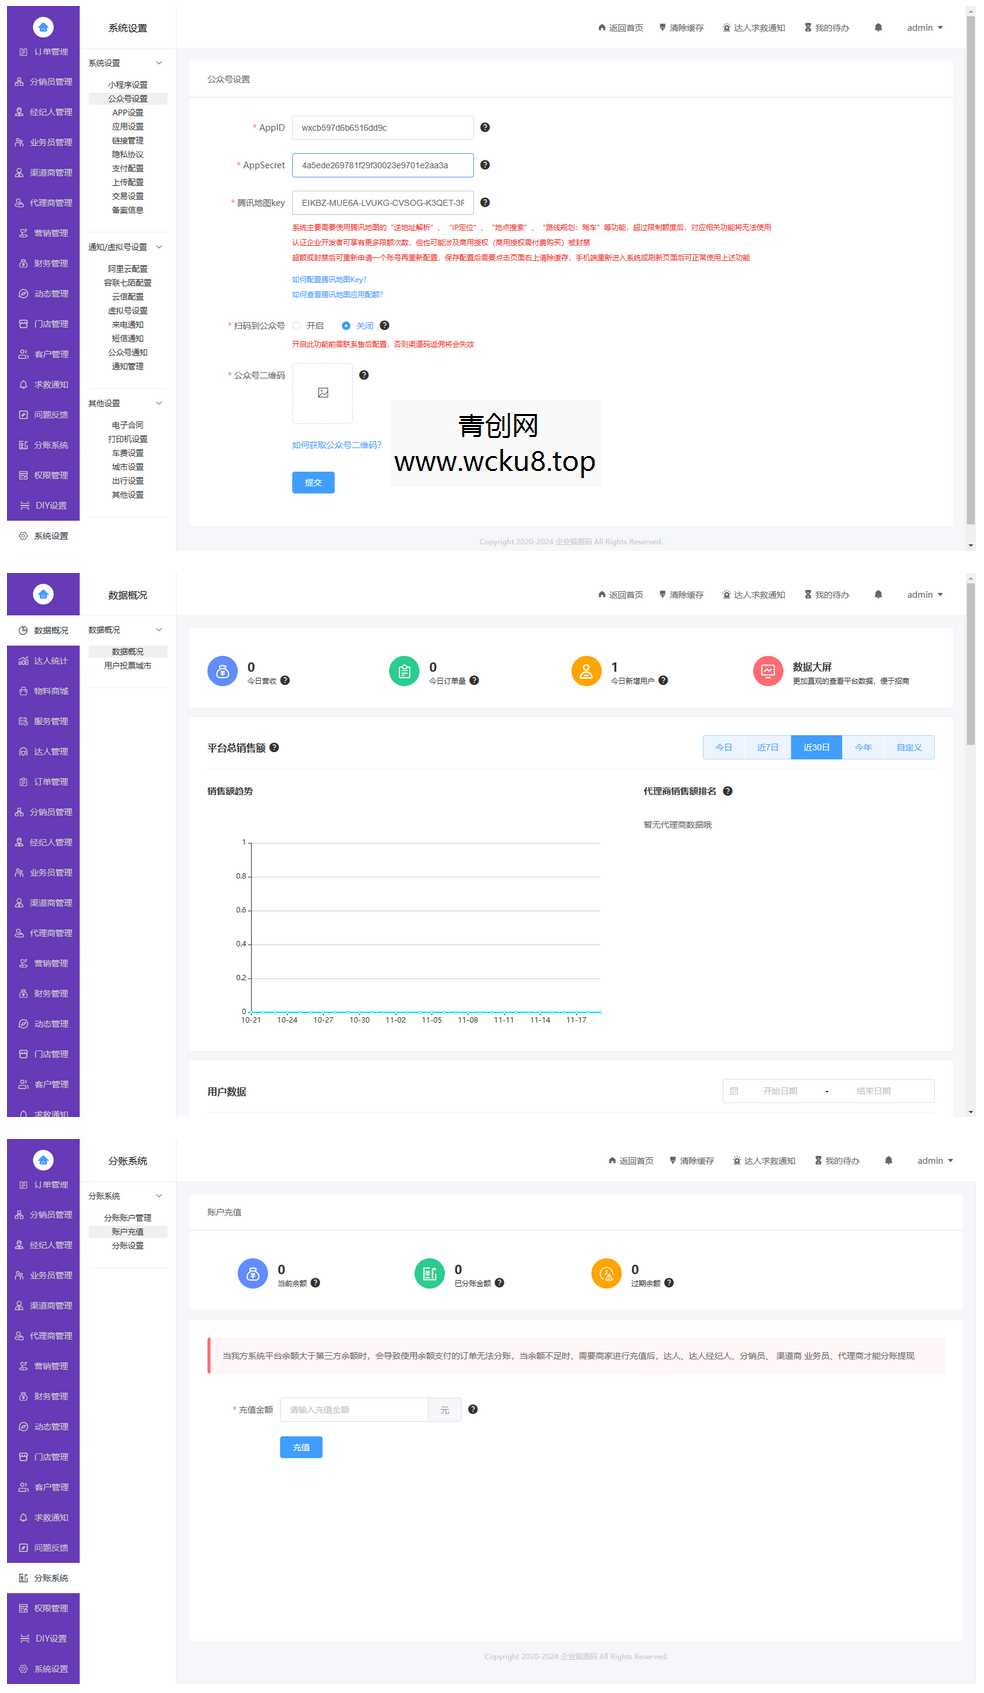984x1693 pixels.
Task: Click calendar icon in 用户数据 date range
Action: point(734,1091)
